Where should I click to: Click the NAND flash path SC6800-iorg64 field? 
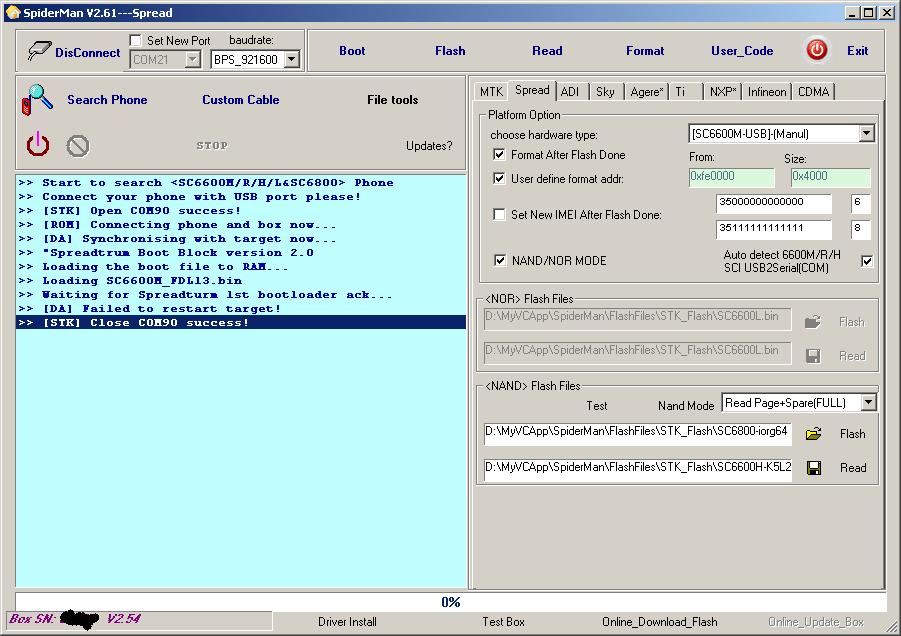637,434
